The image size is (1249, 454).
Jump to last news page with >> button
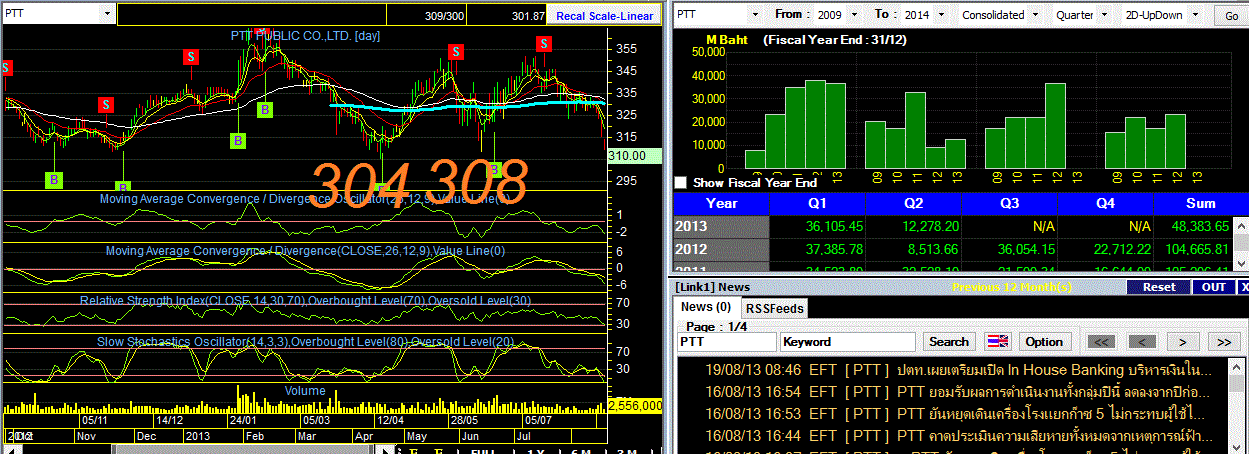pos(1223,341)
